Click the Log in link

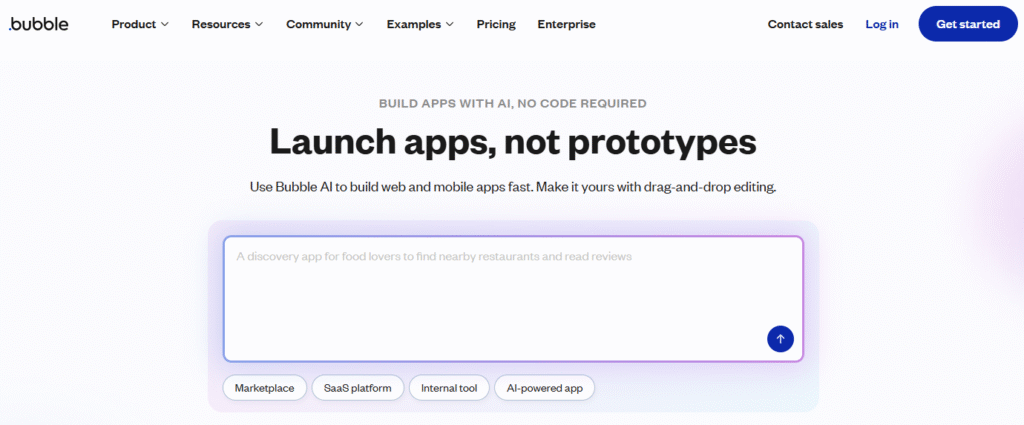point(882,24)
